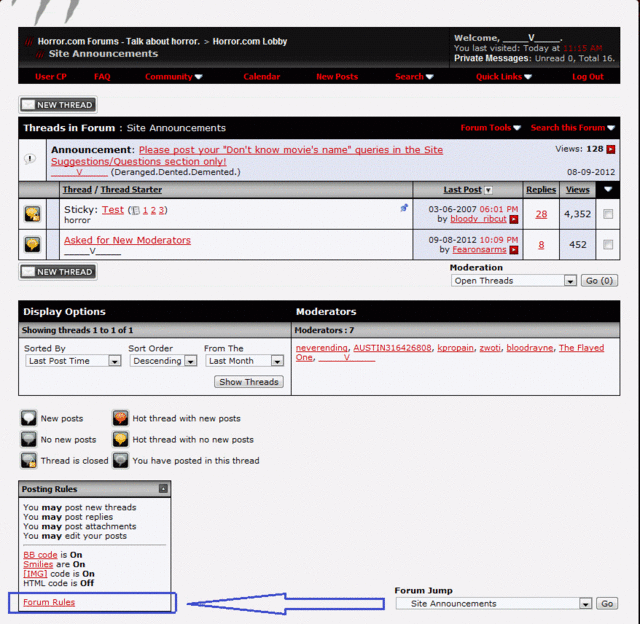
Task: Click the multi-page icon next to Test
Action: 136,211
